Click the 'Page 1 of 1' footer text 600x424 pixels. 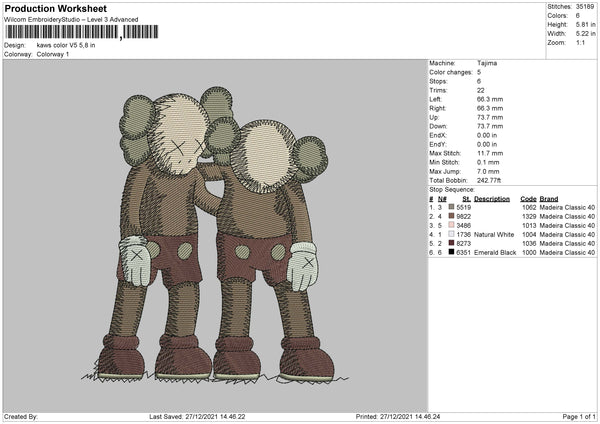[579, 417]
